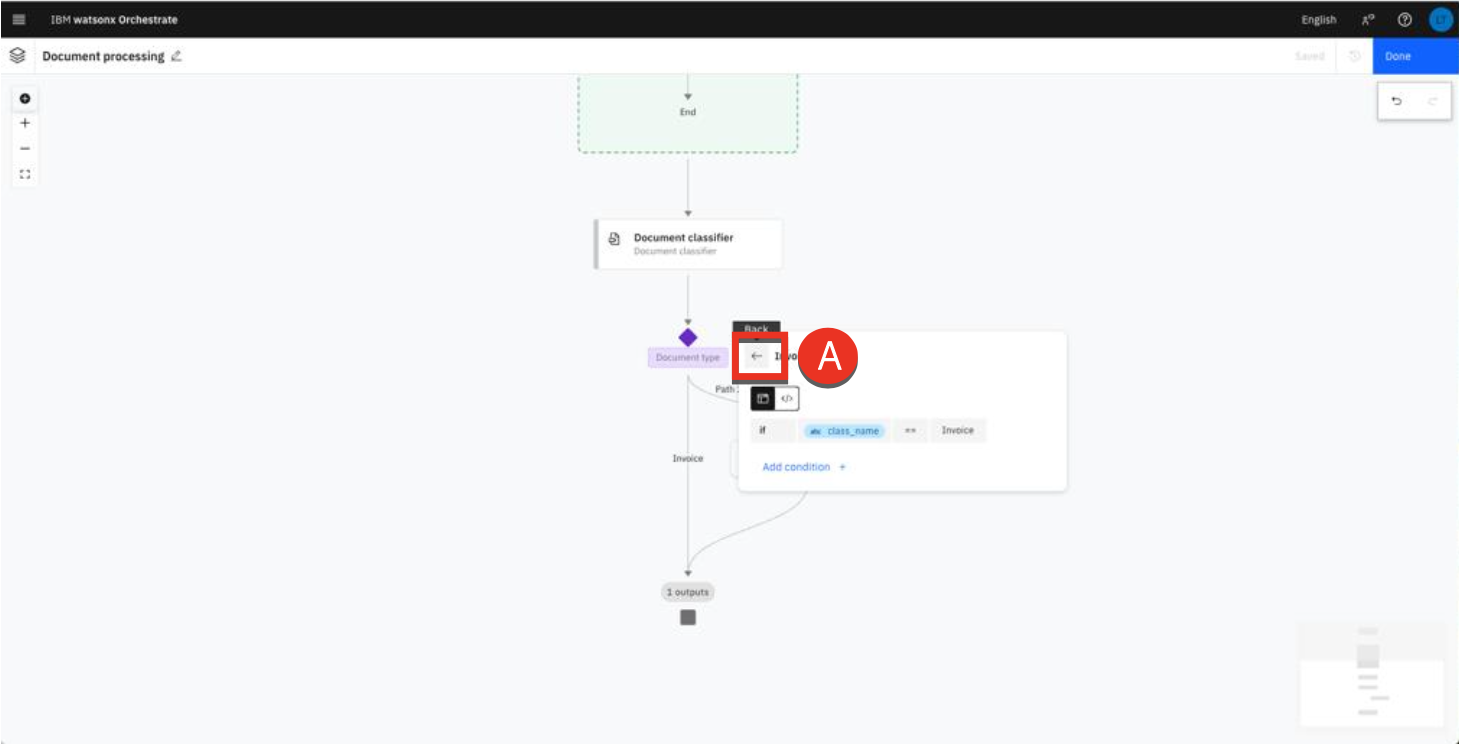Undo the last canvas change
The height and width of the screenshot is (744, 1459).
(1397, 101)
